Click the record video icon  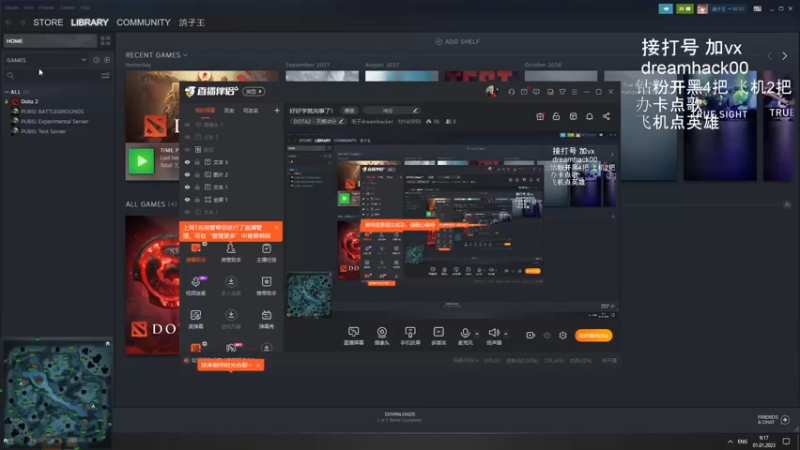tap(531, 335)
